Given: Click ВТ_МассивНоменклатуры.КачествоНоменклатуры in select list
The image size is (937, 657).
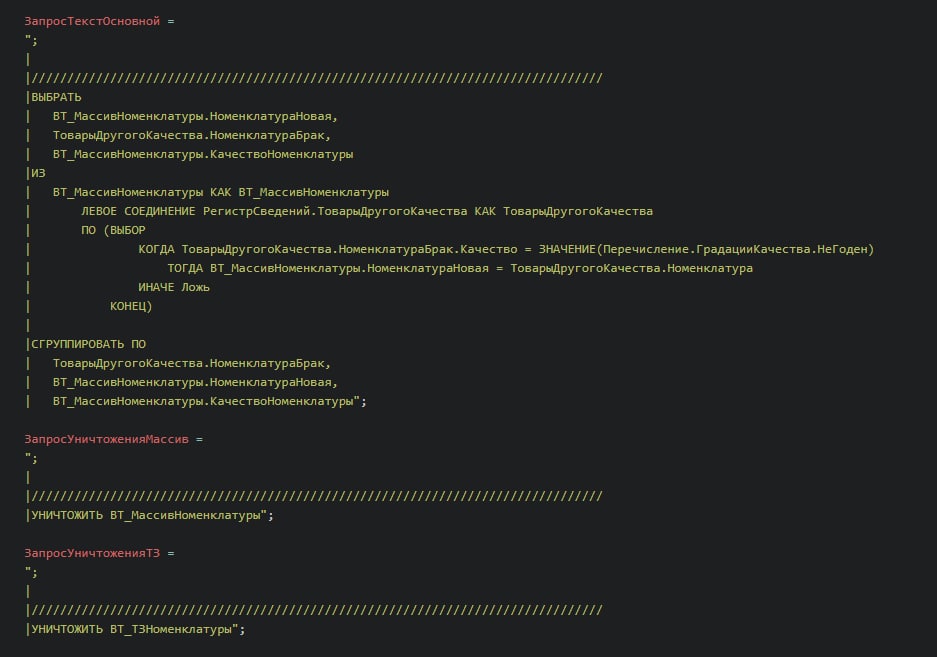Looking at the screenshot, I should [203, 154].
